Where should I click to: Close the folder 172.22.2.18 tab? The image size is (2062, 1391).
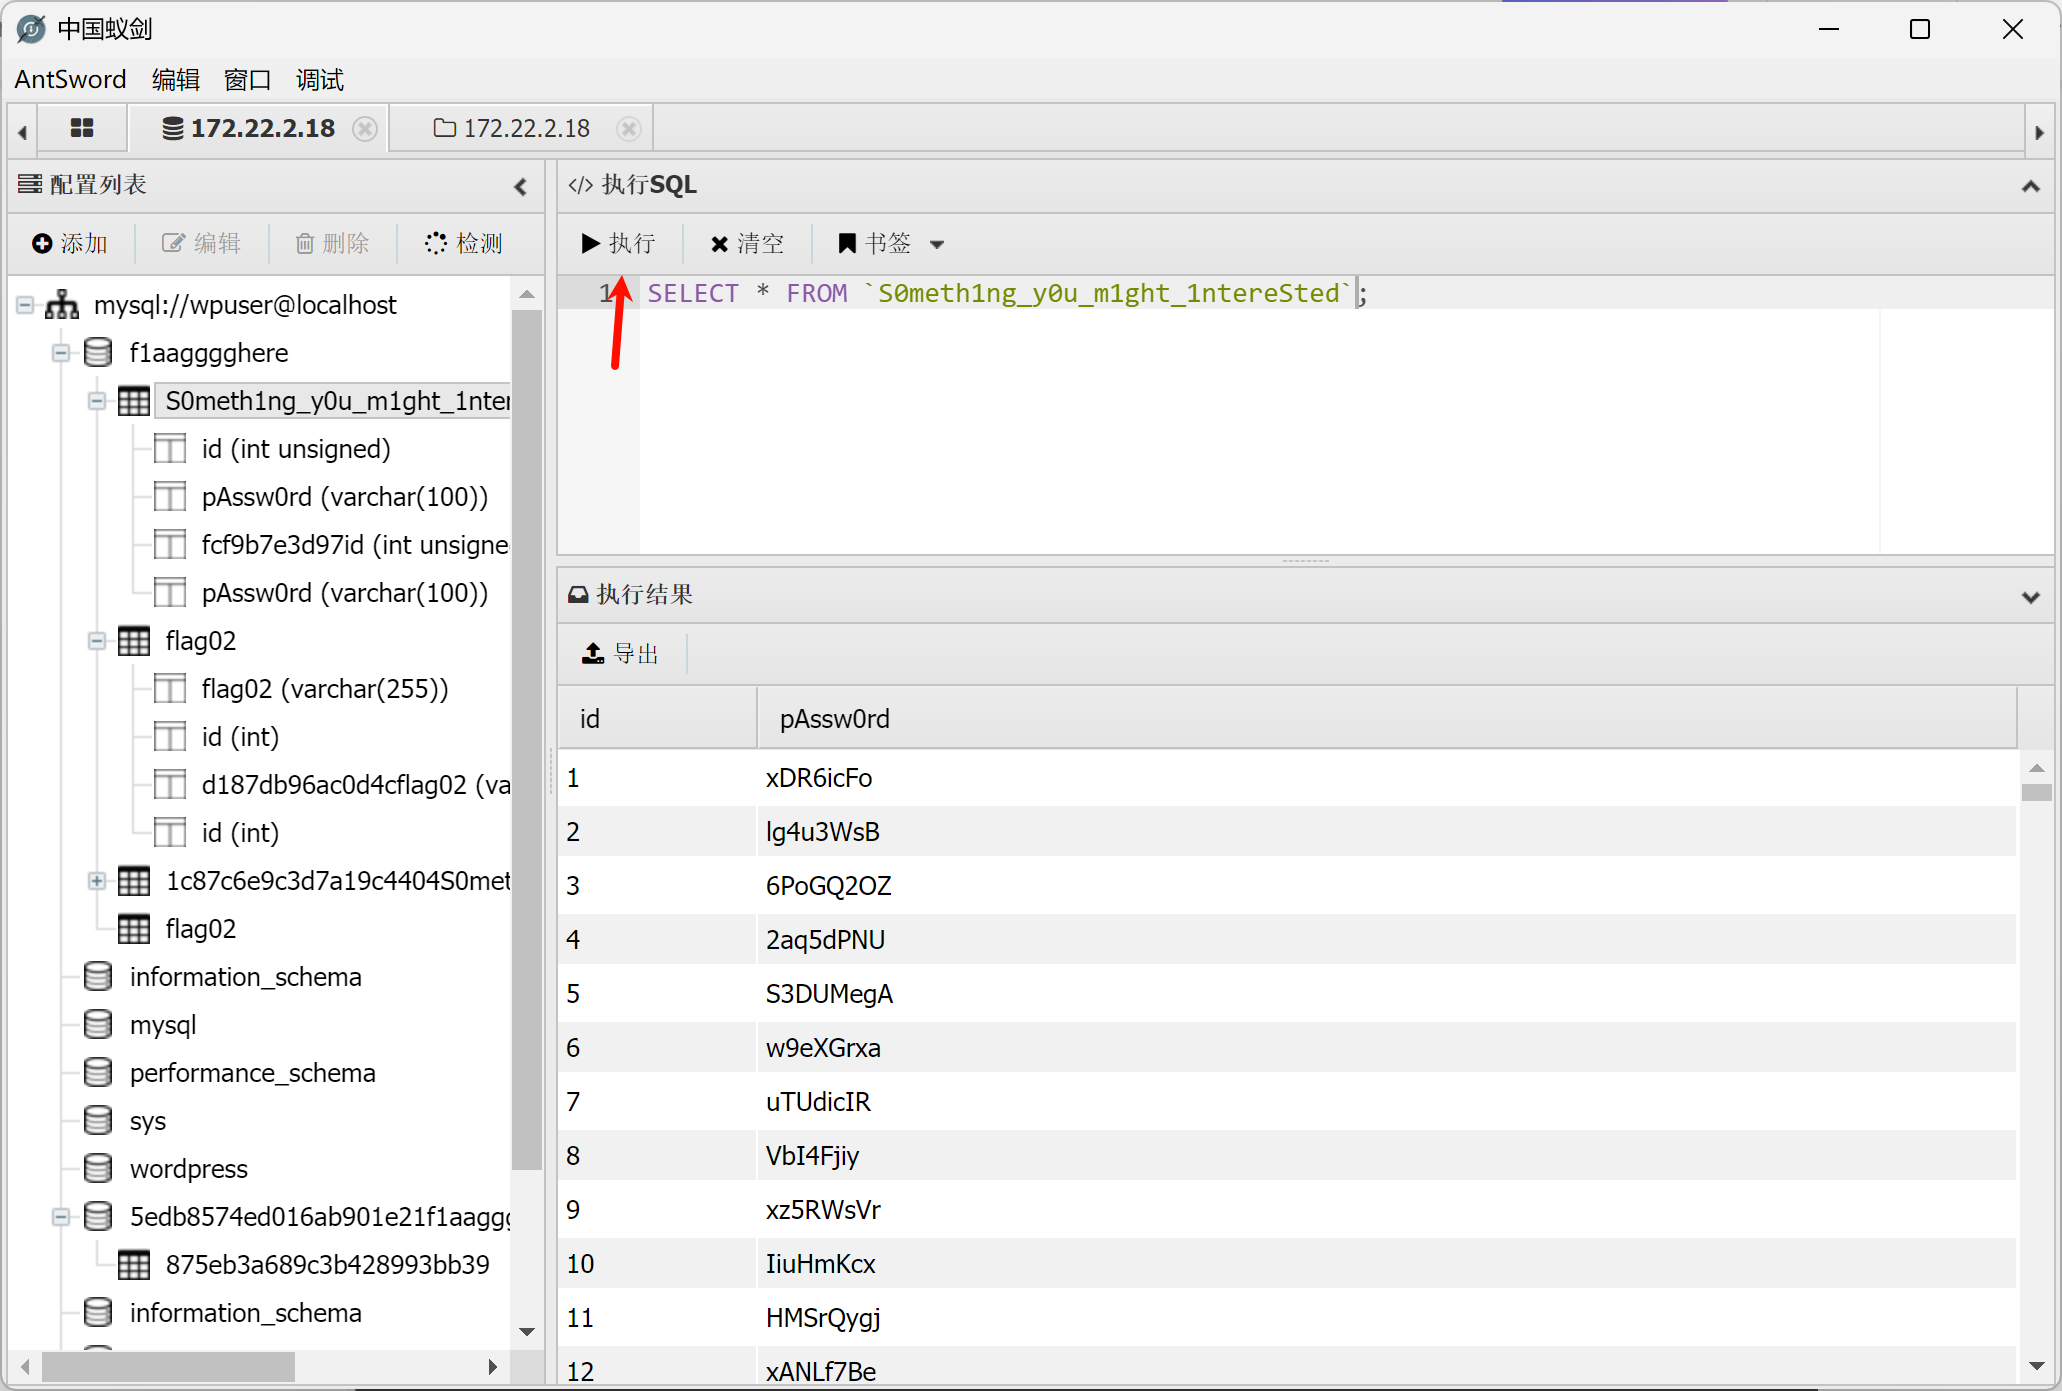[629, 129]
